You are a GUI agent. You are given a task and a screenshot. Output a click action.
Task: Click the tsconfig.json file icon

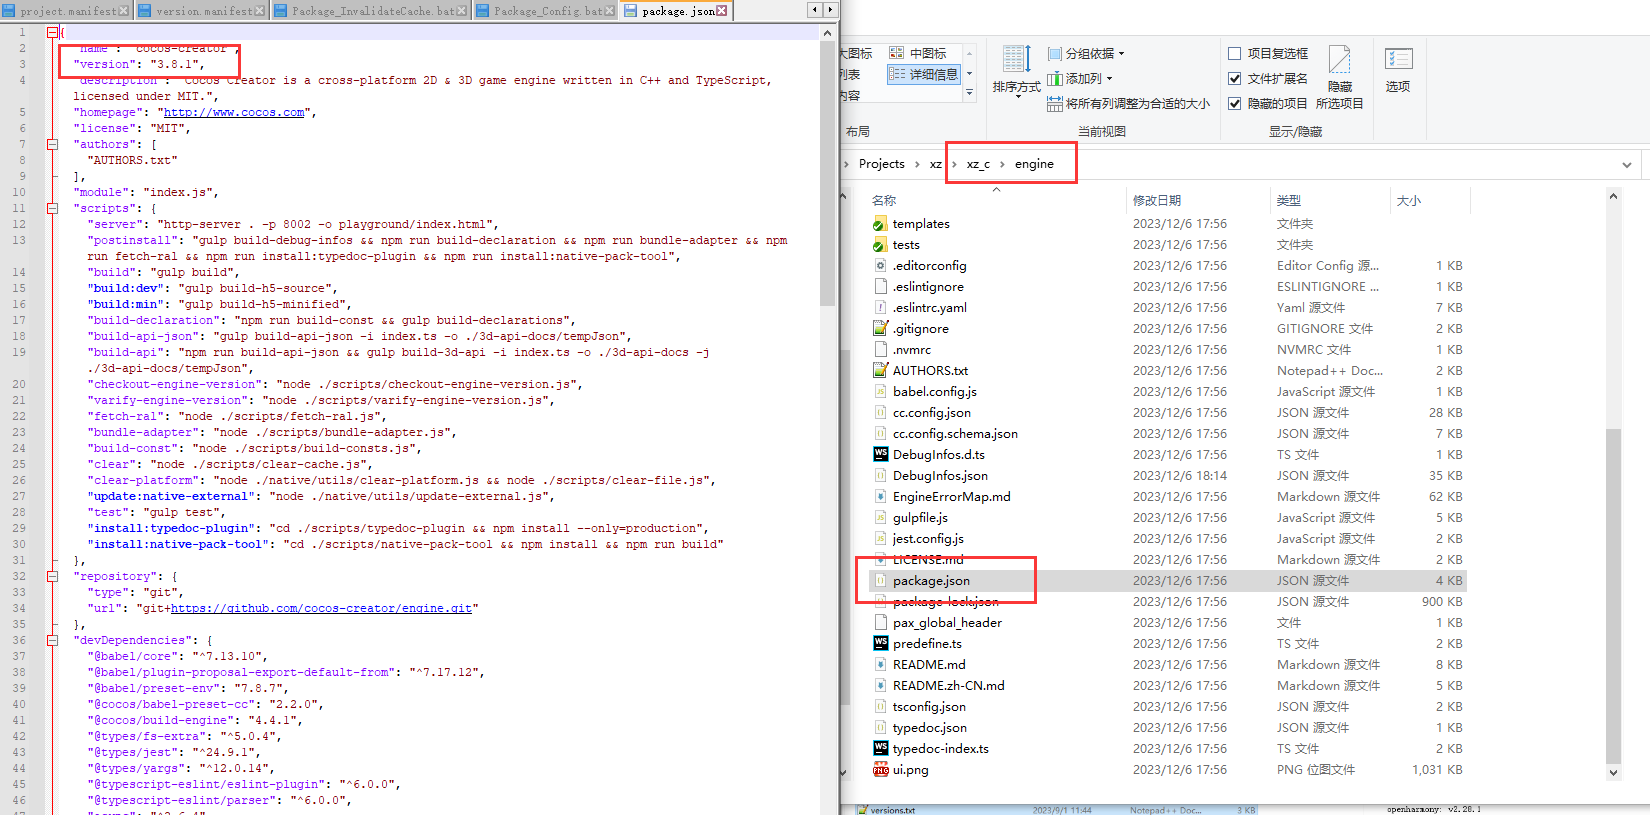coord(880,707)
